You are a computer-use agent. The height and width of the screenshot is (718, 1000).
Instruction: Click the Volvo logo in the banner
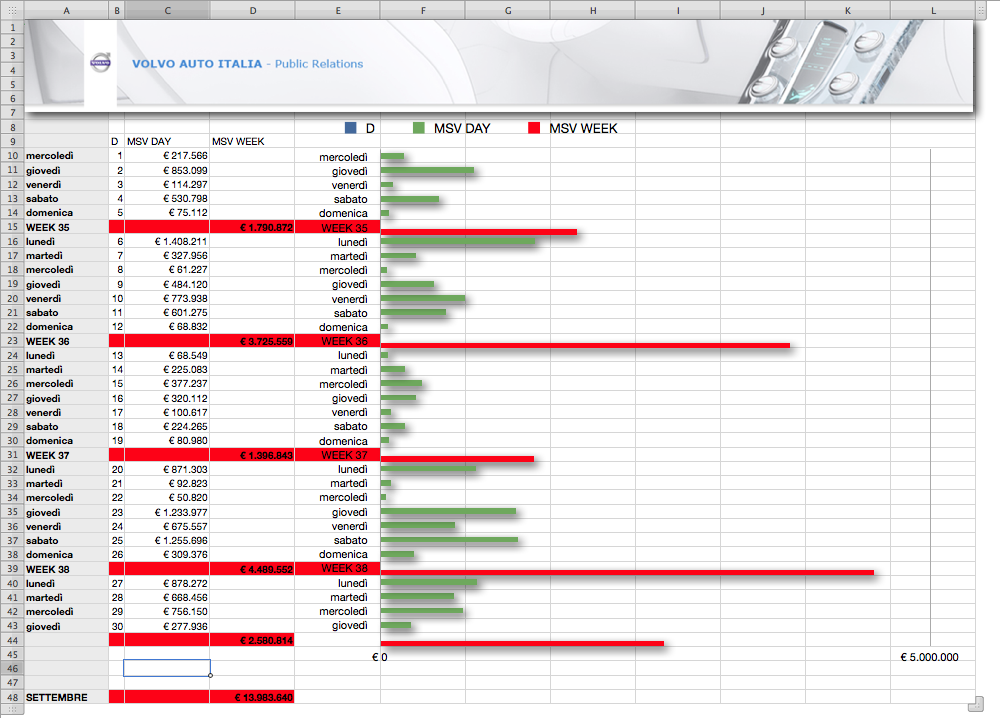[x=100, y=63]
